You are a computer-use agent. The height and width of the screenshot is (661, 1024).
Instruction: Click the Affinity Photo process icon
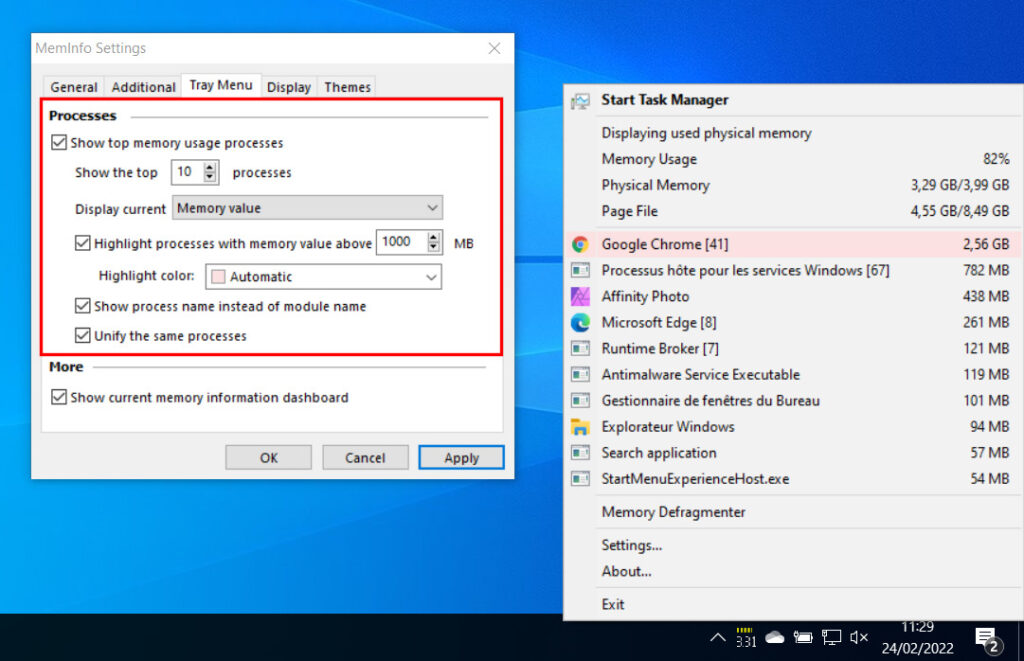click(x=580, y=297)
